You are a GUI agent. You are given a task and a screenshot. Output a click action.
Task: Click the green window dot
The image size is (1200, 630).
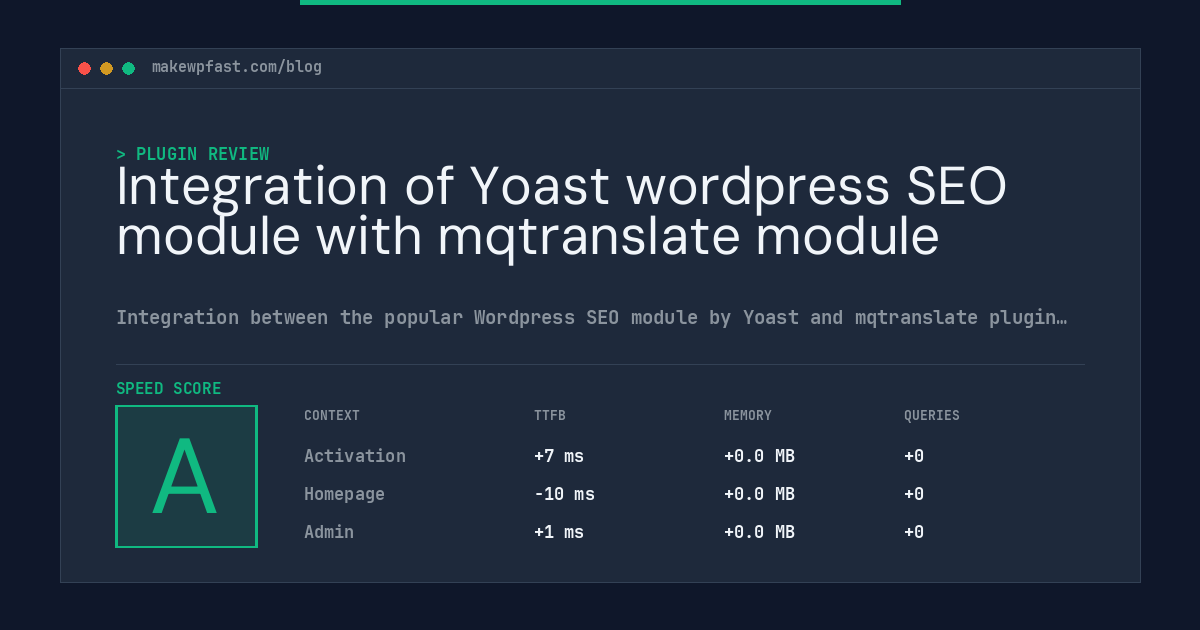[x=128, y=68]
